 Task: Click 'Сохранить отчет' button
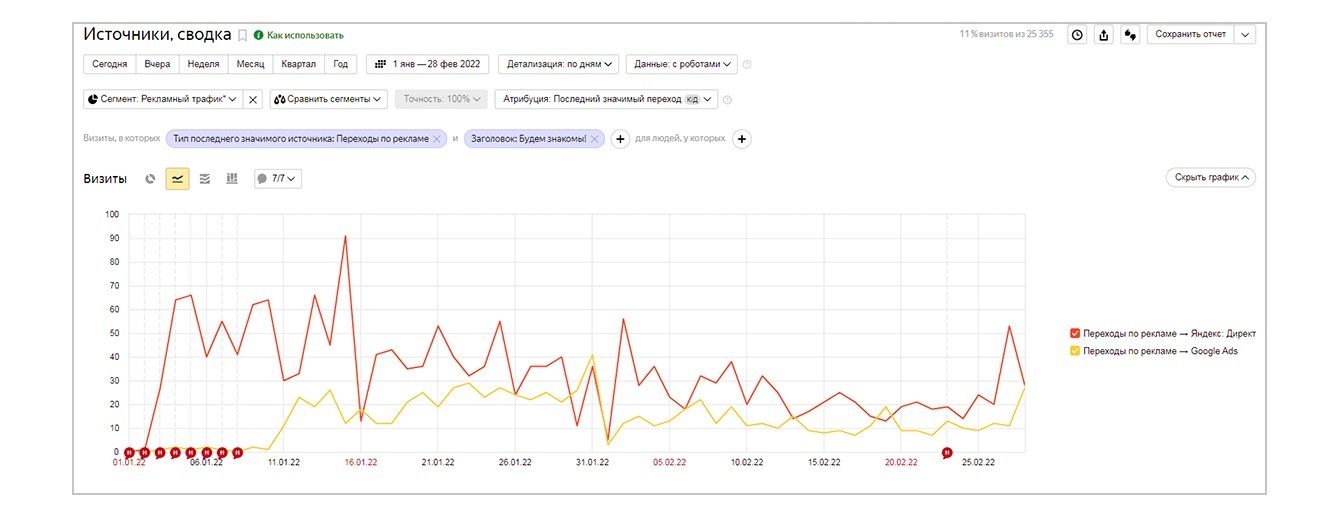coord(1190,34)
